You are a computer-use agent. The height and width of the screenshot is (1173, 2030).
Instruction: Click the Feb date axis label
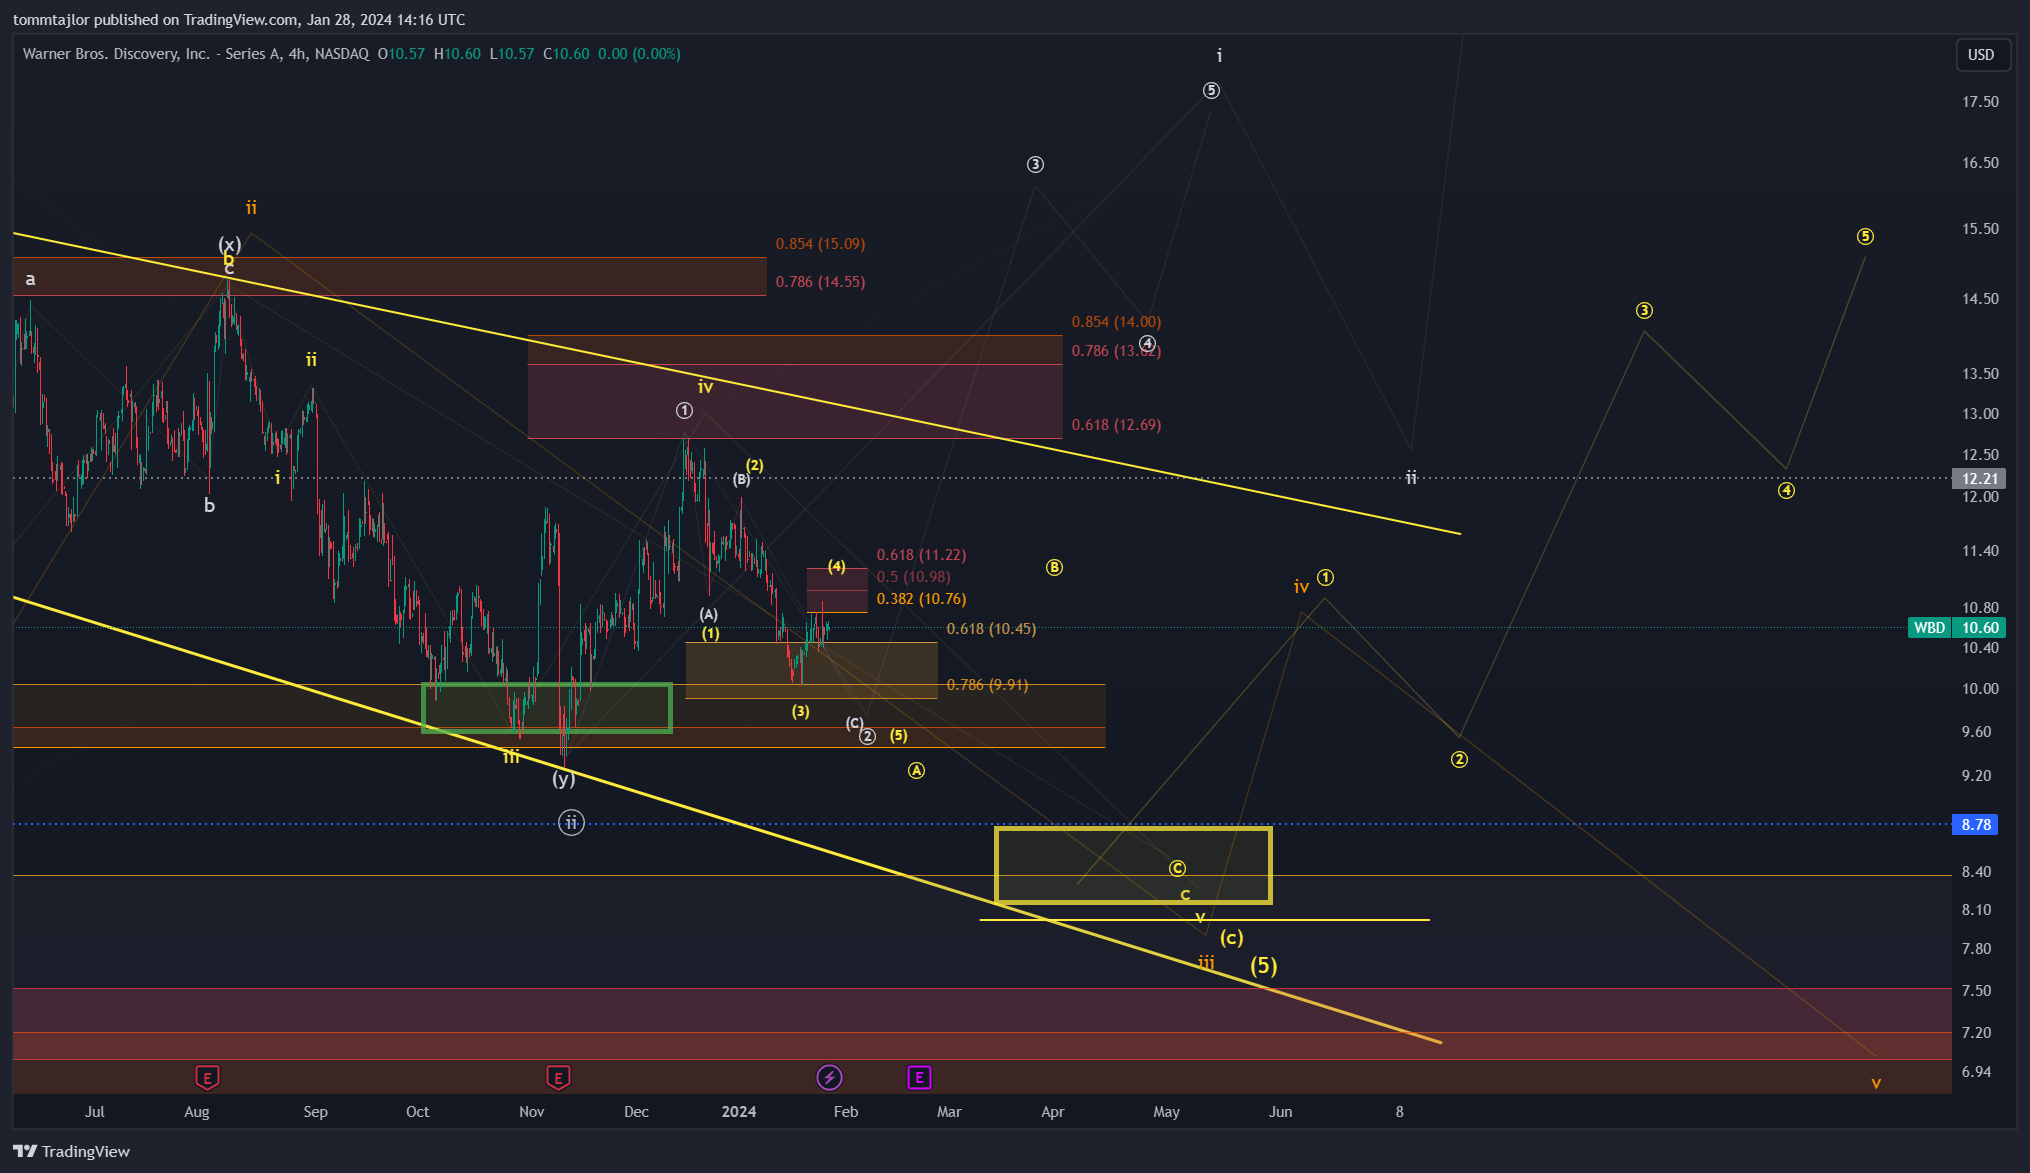click(846, 1112)
